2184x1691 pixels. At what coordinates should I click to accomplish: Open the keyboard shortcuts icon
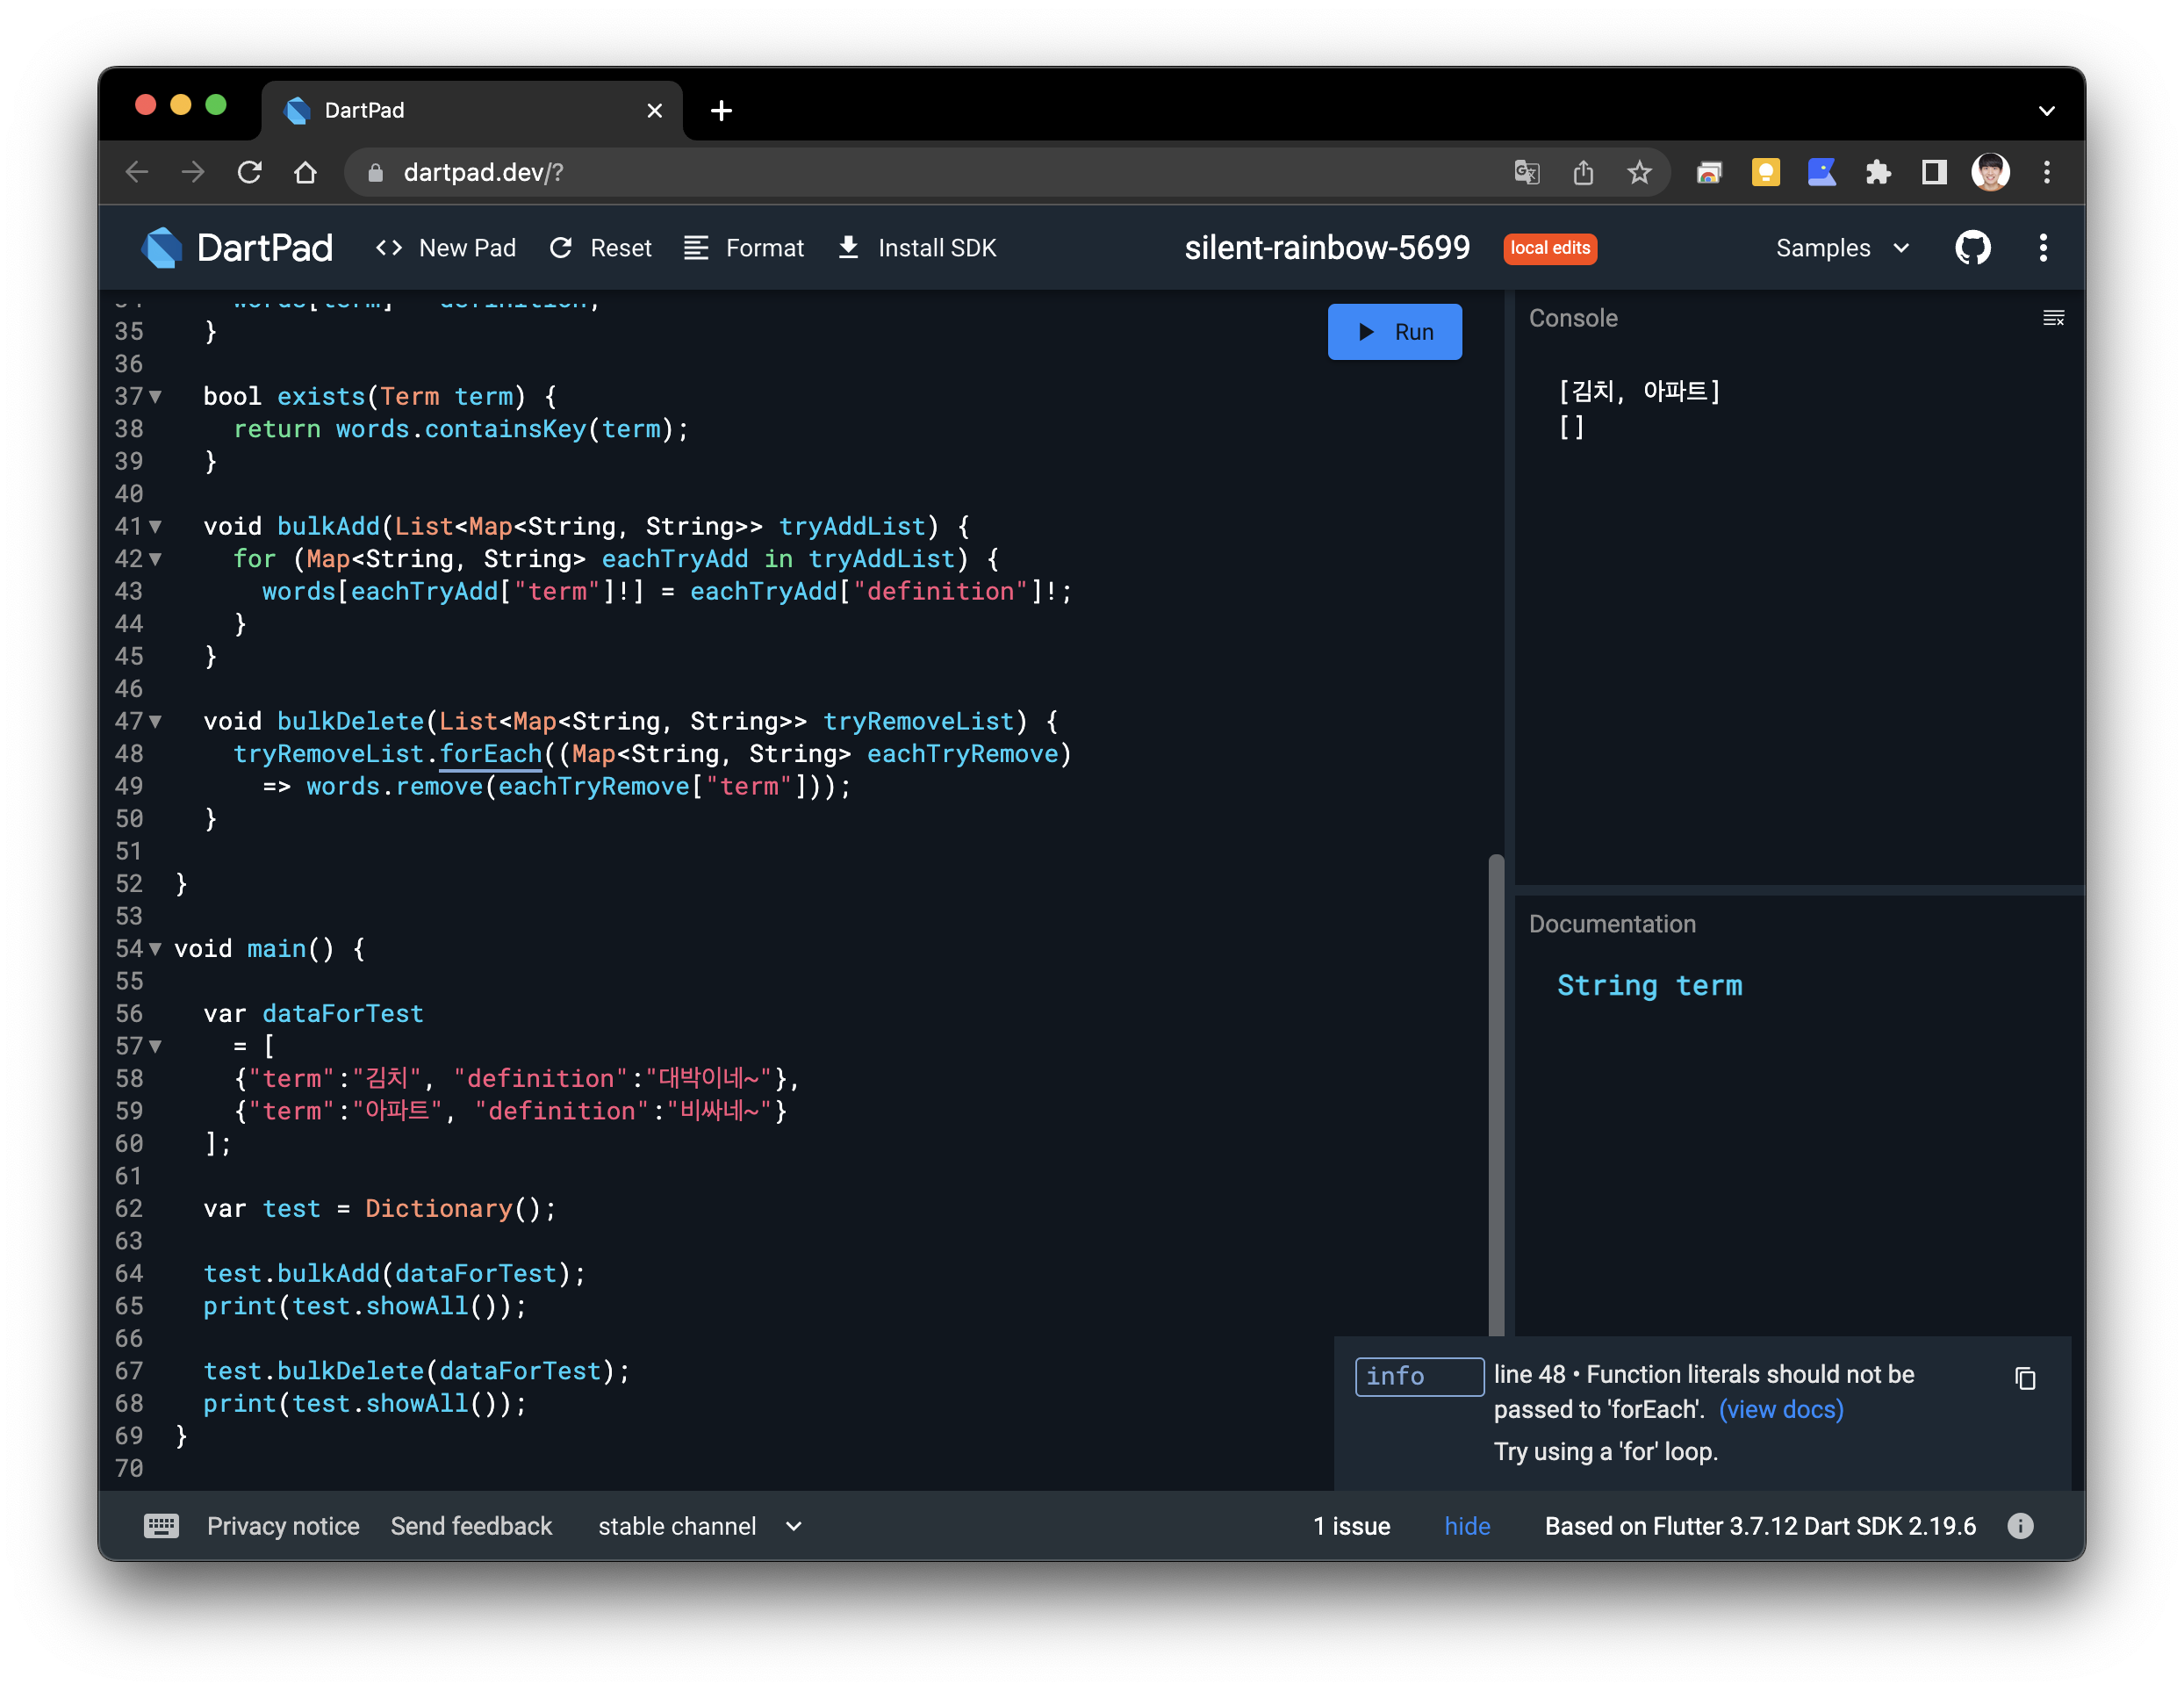click(x=161, y=1526)
